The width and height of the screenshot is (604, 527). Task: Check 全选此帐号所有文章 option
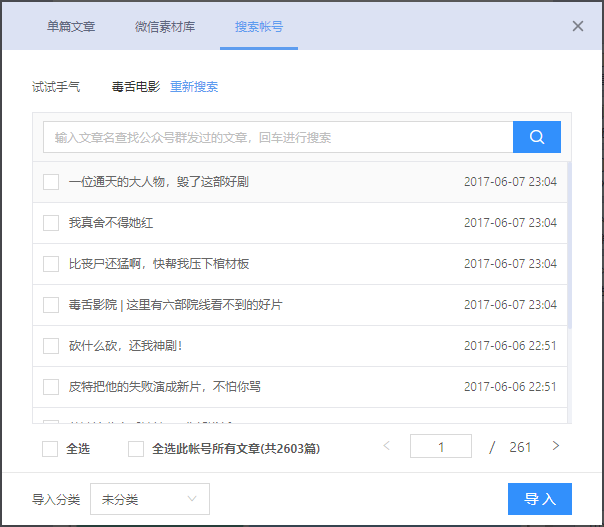coord(136,449)
